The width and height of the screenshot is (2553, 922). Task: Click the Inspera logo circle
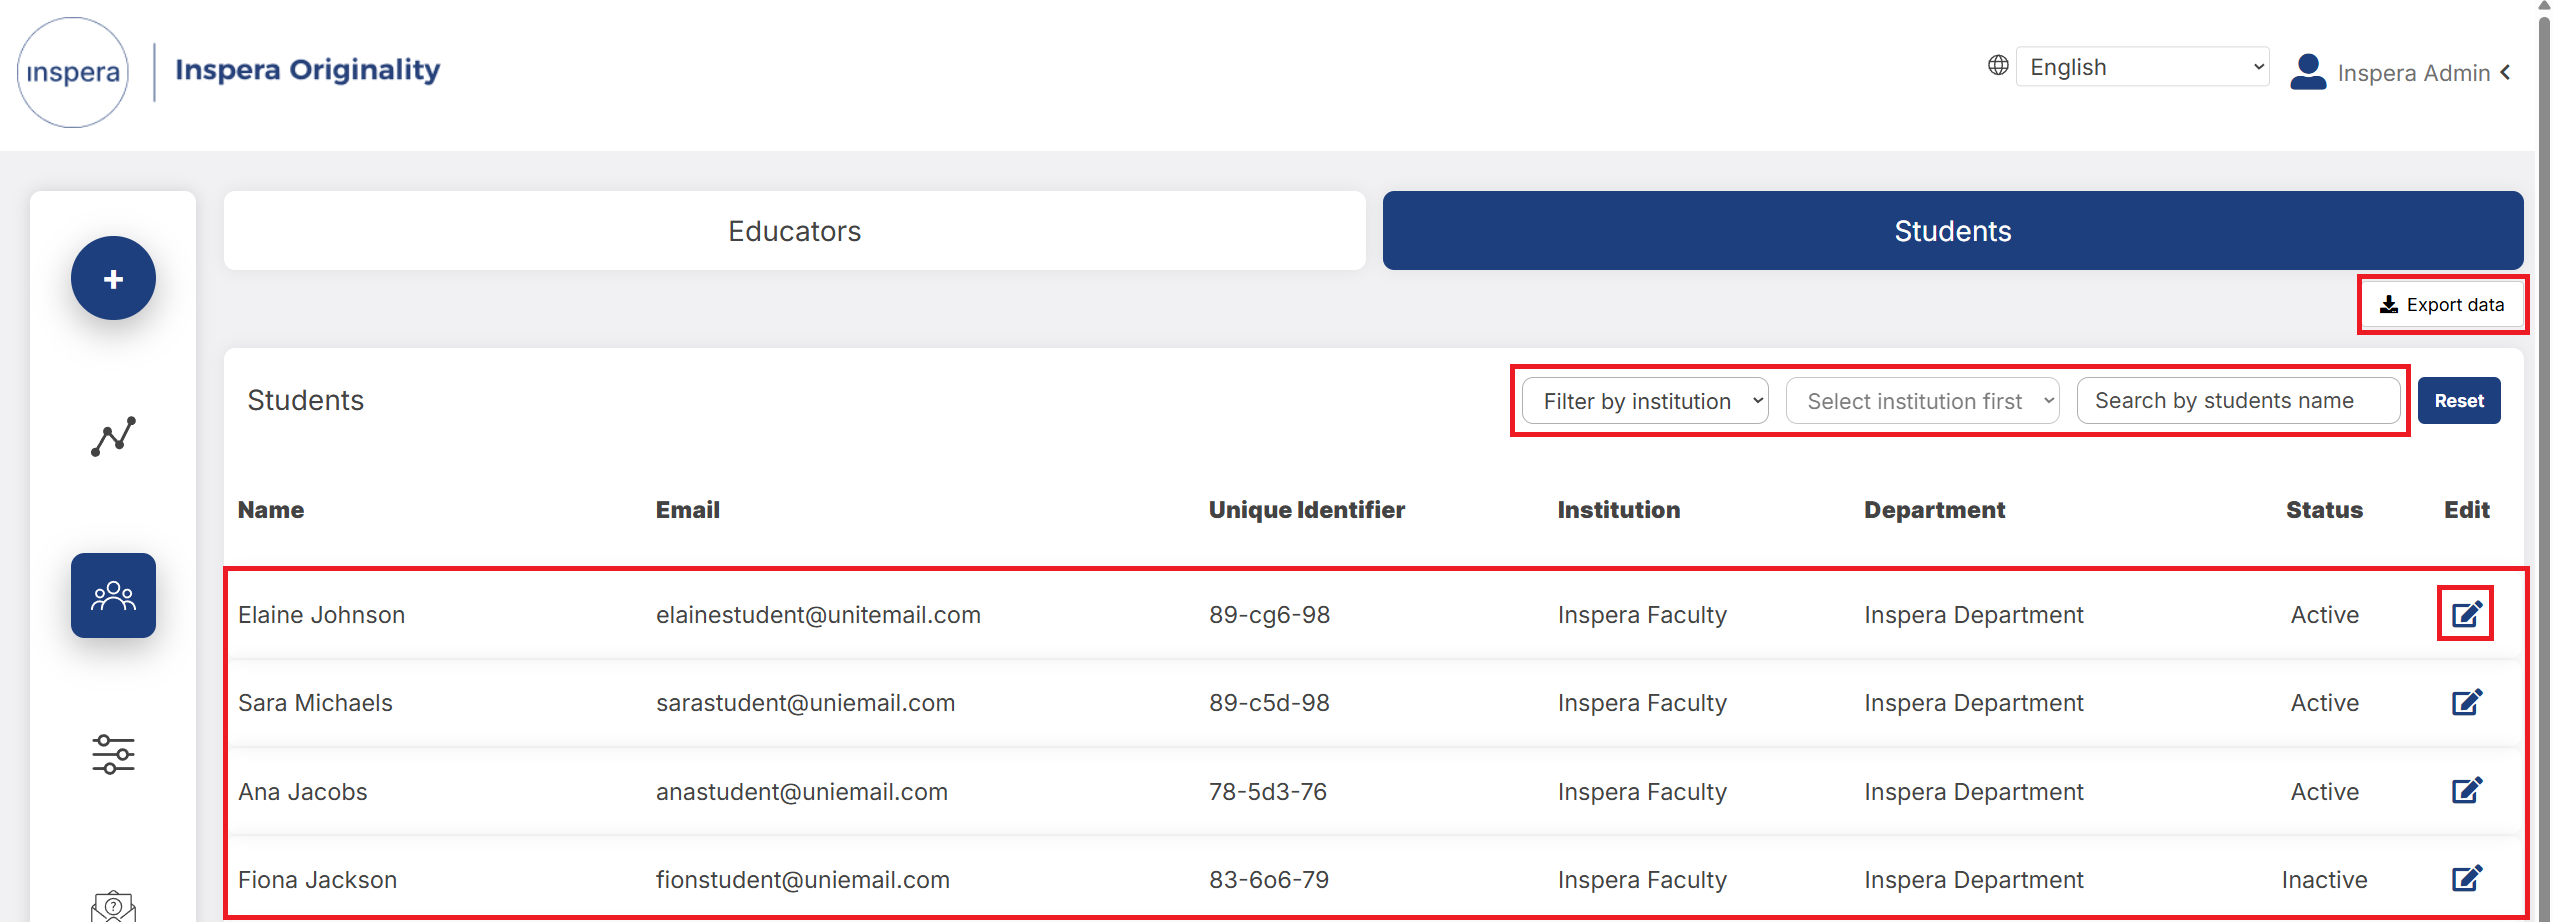coord(73,72)
